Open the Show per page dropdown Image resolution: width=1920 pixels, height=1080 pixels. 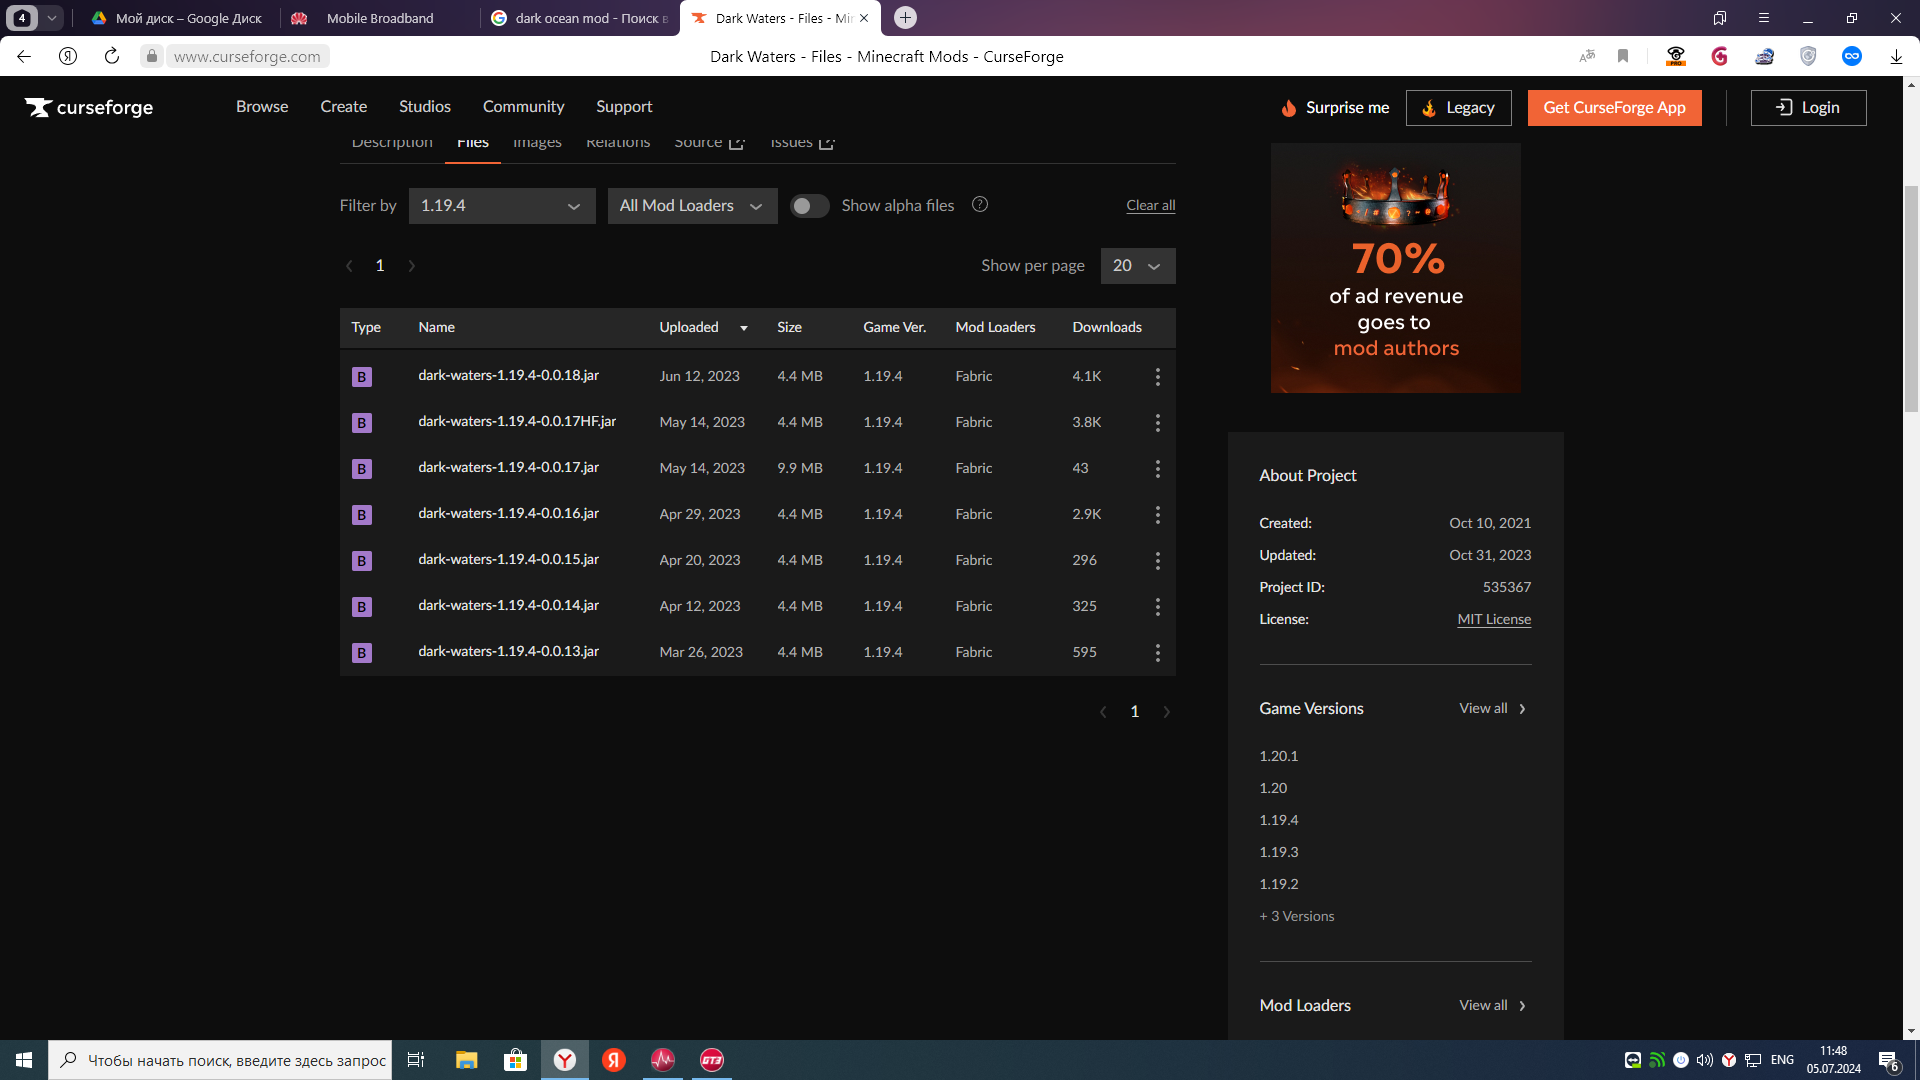click(x=1138, y=266)
